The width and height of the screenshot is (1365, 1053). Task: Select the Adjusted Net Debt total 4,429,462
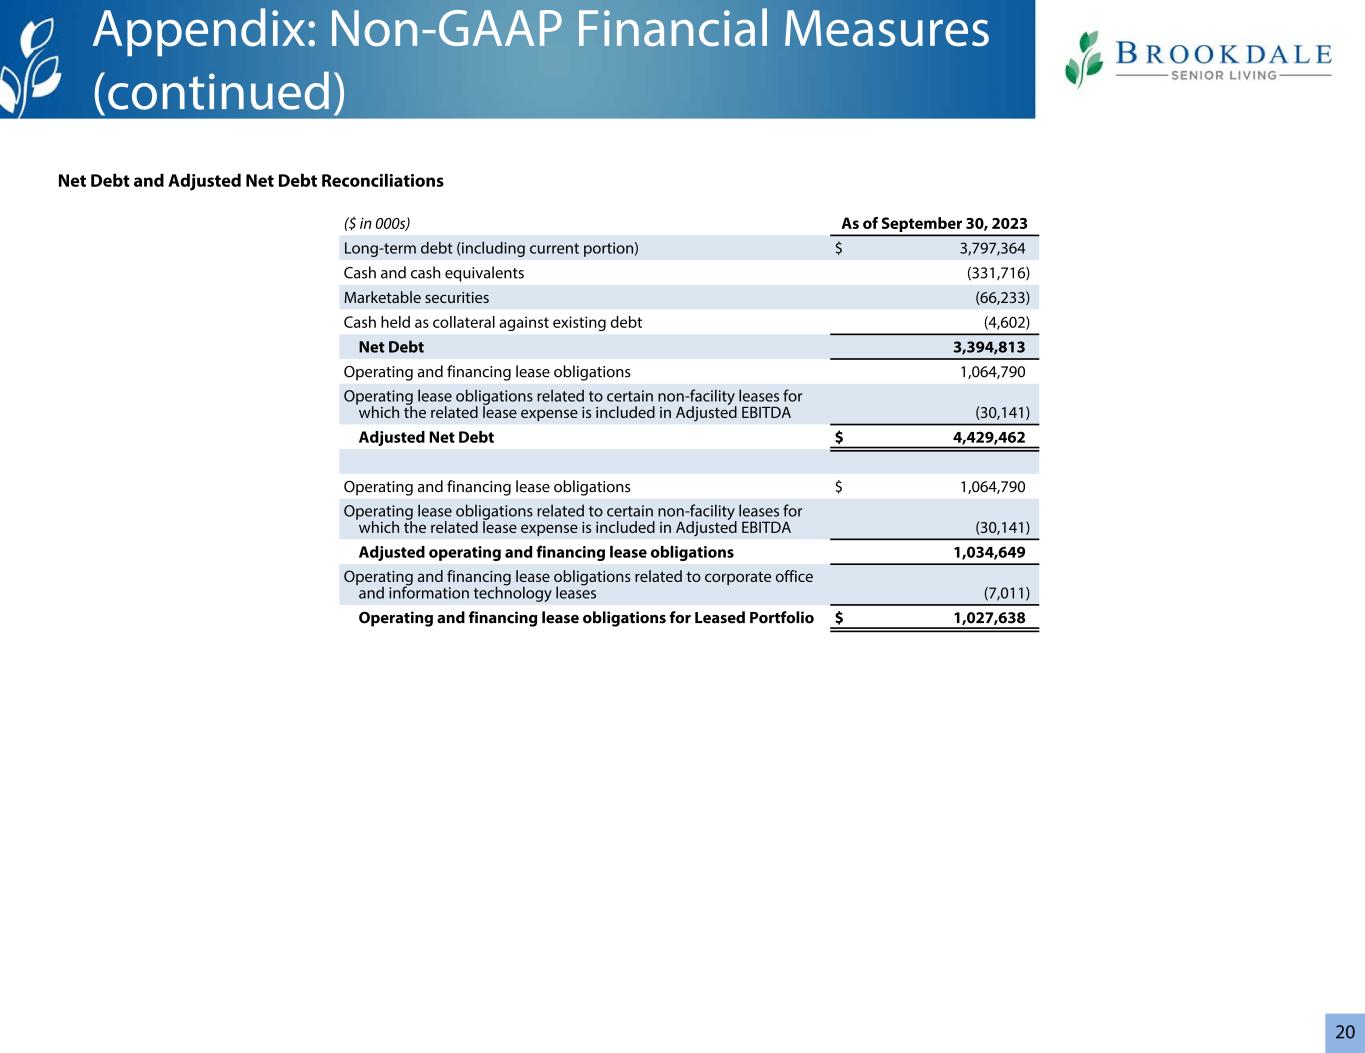tap(989, 437)
